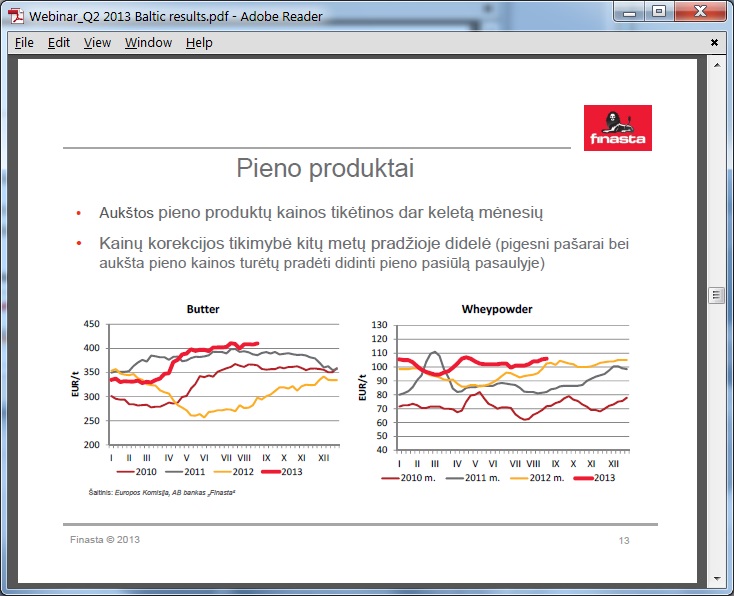Click scrollbar down arrow
Image resolution: width=734 pixels, height=596 pixels.
tap(717, 578)
